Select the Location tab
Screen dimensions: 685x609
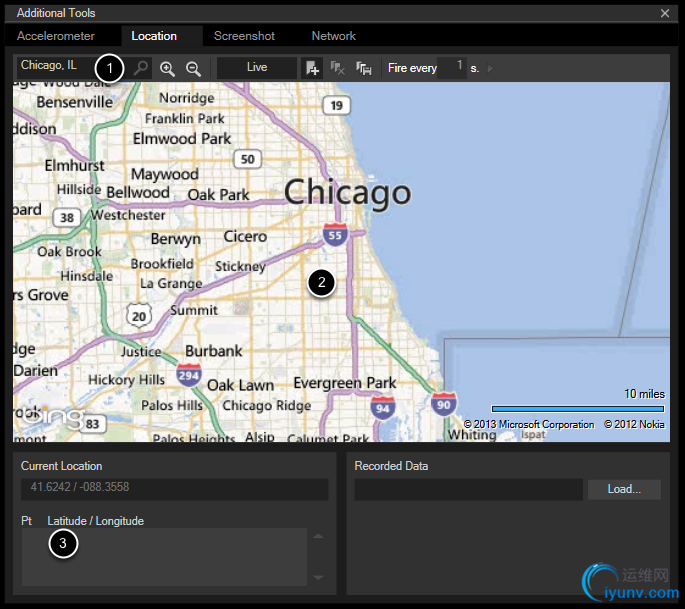tap(154, 36)
